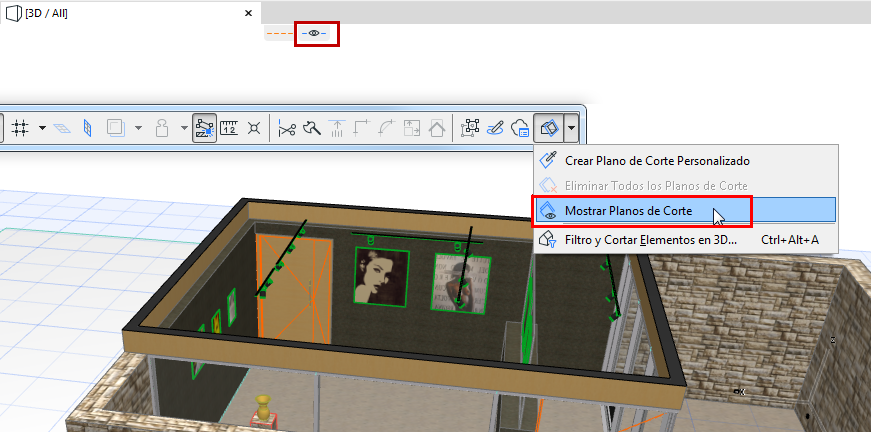The image size is (871, 432).
Task: Select the green-framed poster on the wall
Action: pos(460,283)
